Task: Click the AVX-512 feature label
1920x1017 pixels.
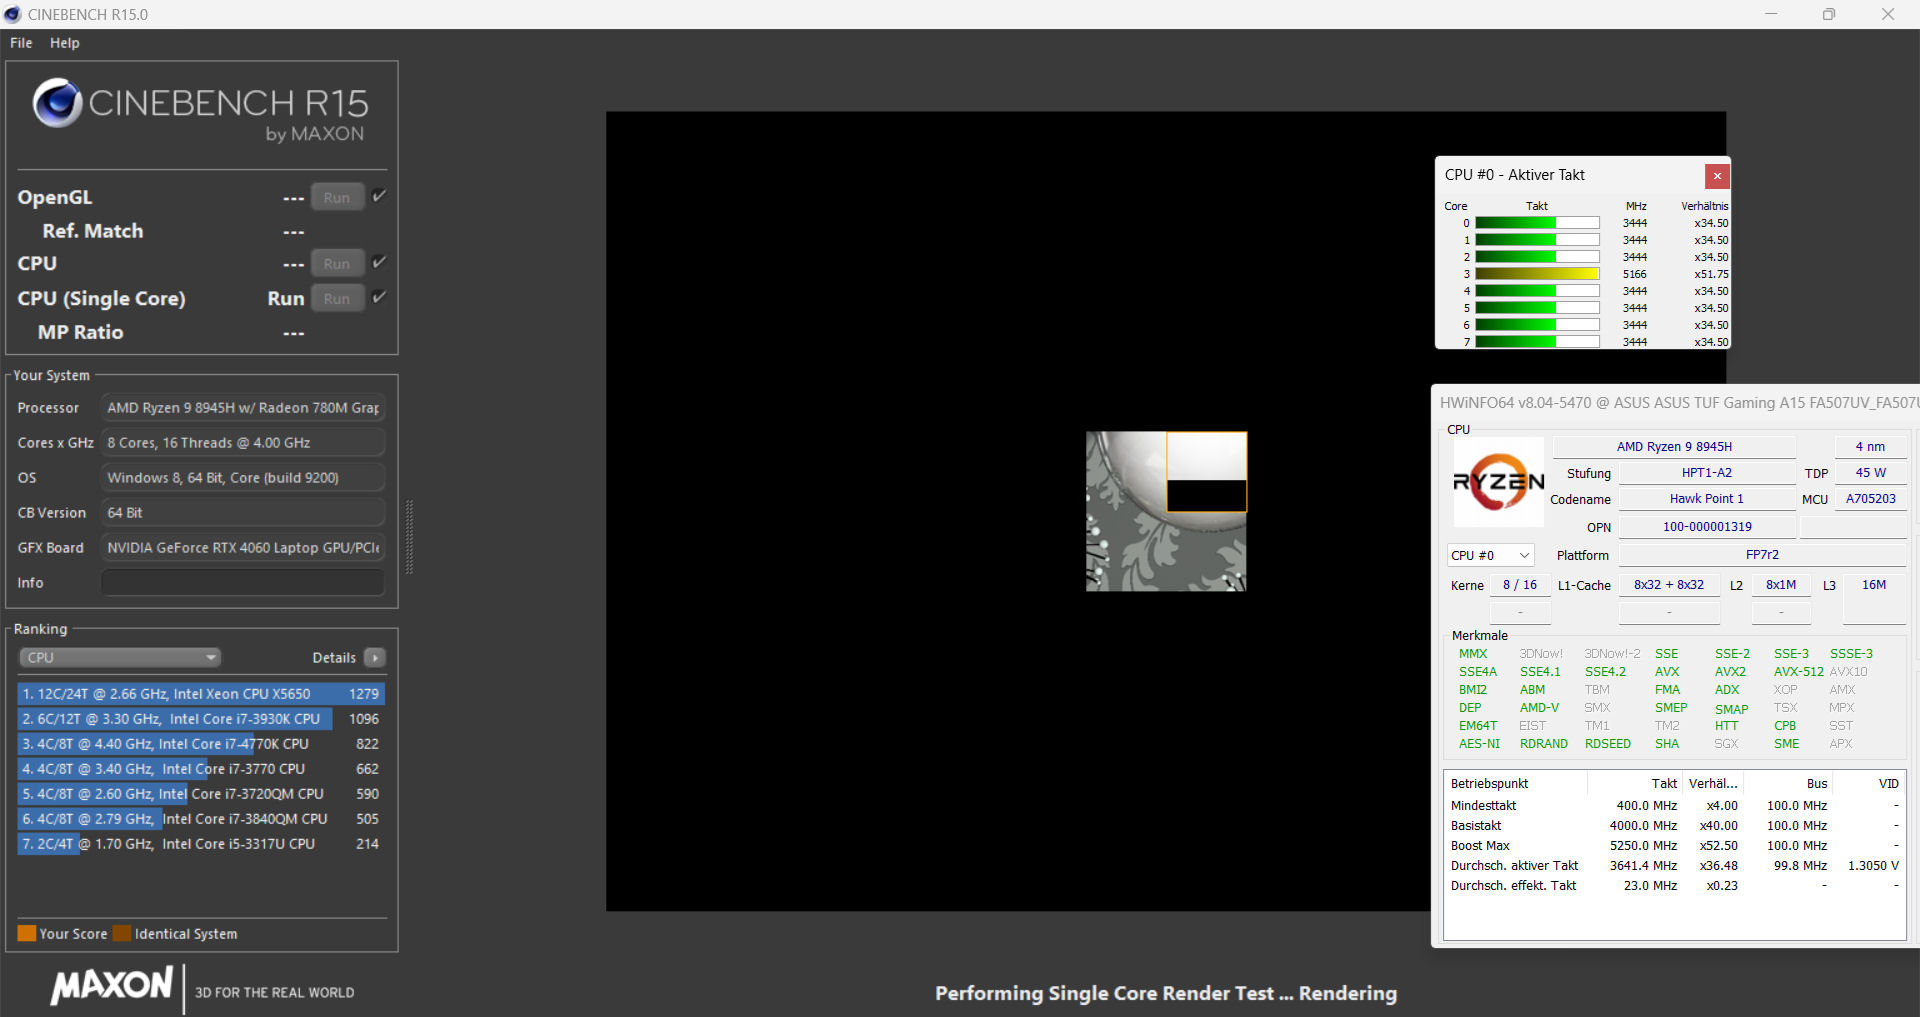Action: click(x=1798, y=672)
